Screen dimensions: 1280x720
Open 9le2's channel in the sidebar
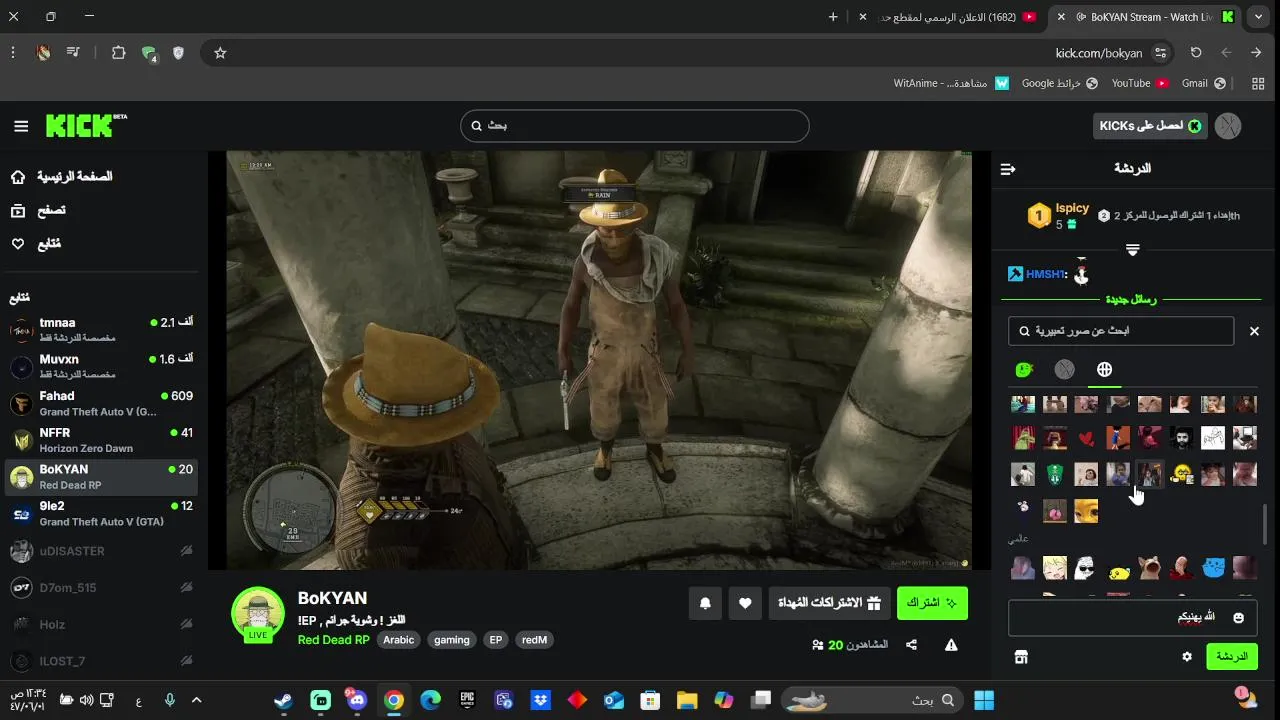(x=100, y=513)
